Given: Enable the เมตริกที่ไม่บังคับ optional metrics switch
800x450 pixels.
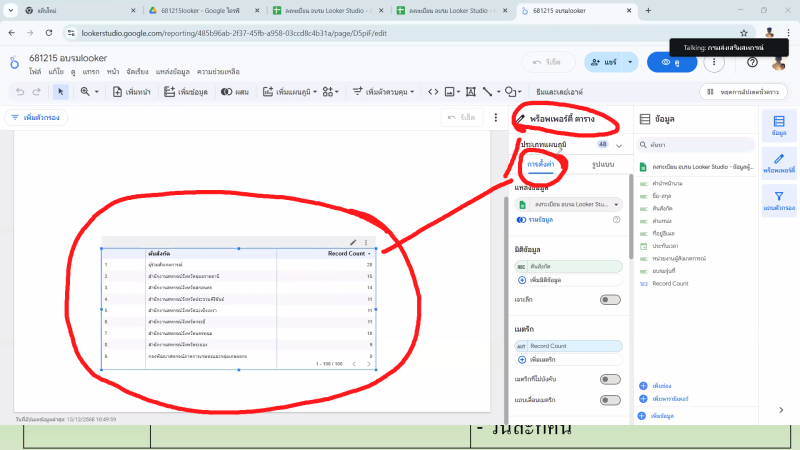Looking at the screenshot, I should tap(609, 379).
